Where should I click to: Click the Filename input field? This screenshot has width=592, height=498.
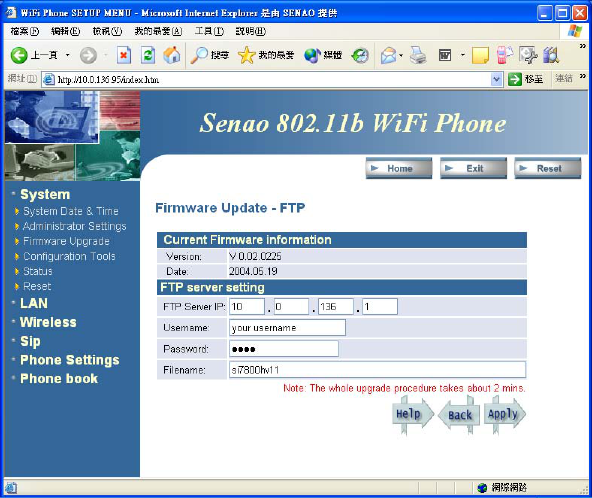[377, 370]
